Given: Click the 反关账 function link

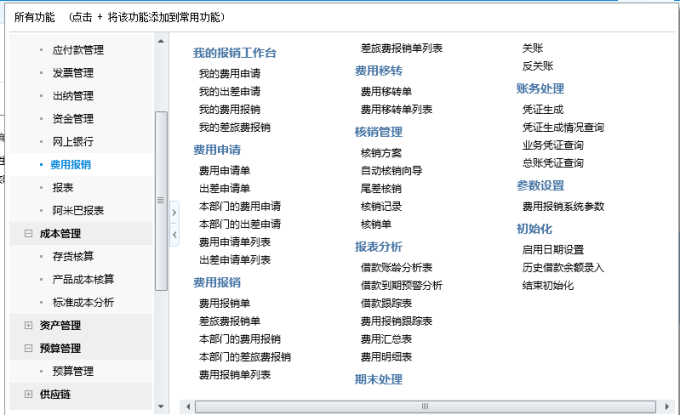Looking at the screenshot, I should pyautogui.click(x=537, y=66).
